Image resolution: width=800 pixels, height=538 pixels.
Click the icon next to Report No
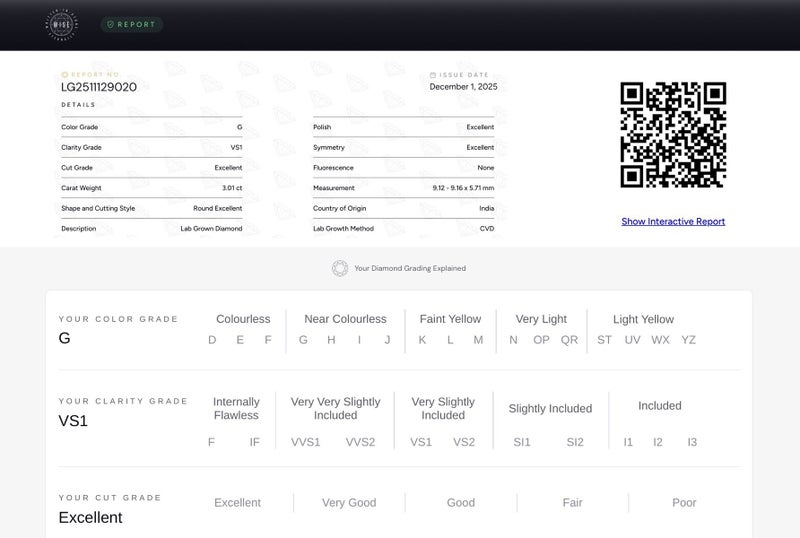64,75
